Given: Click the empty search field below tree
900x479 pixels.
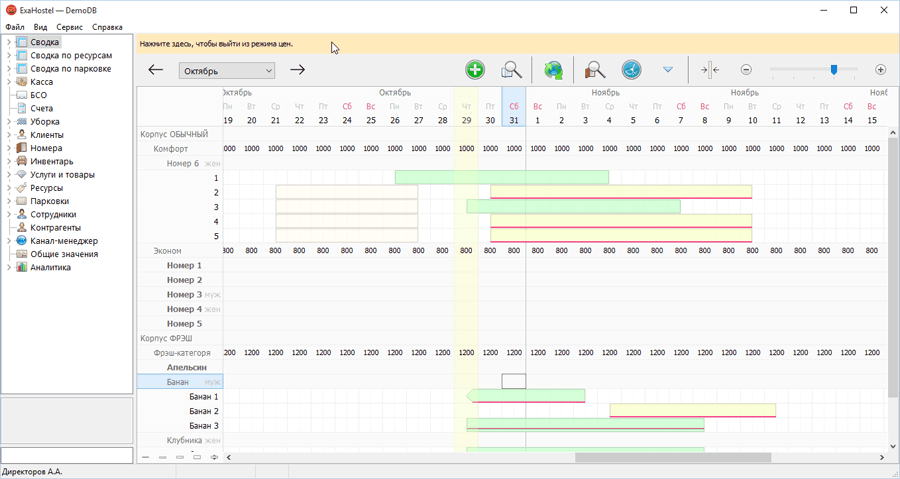Looking at the screenshot, I should click(x=67, y=455).
